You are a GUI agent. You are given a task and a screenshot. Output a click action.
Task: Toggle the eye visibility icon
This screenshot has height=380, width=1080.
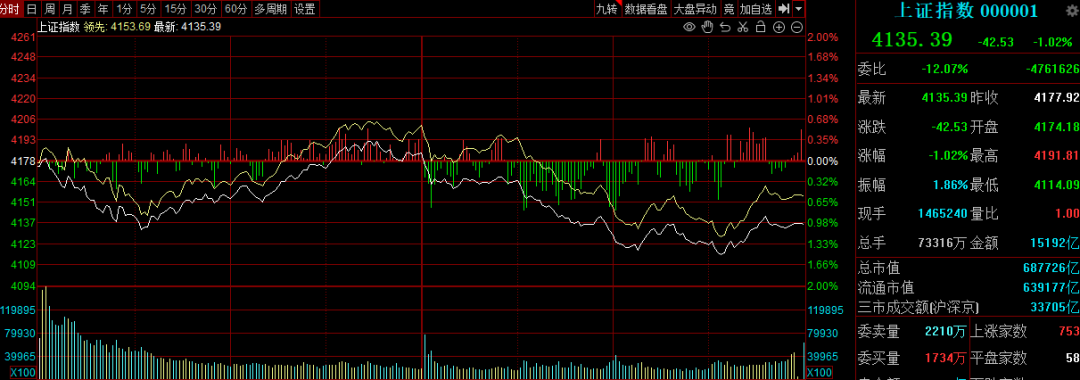point(689,27)
